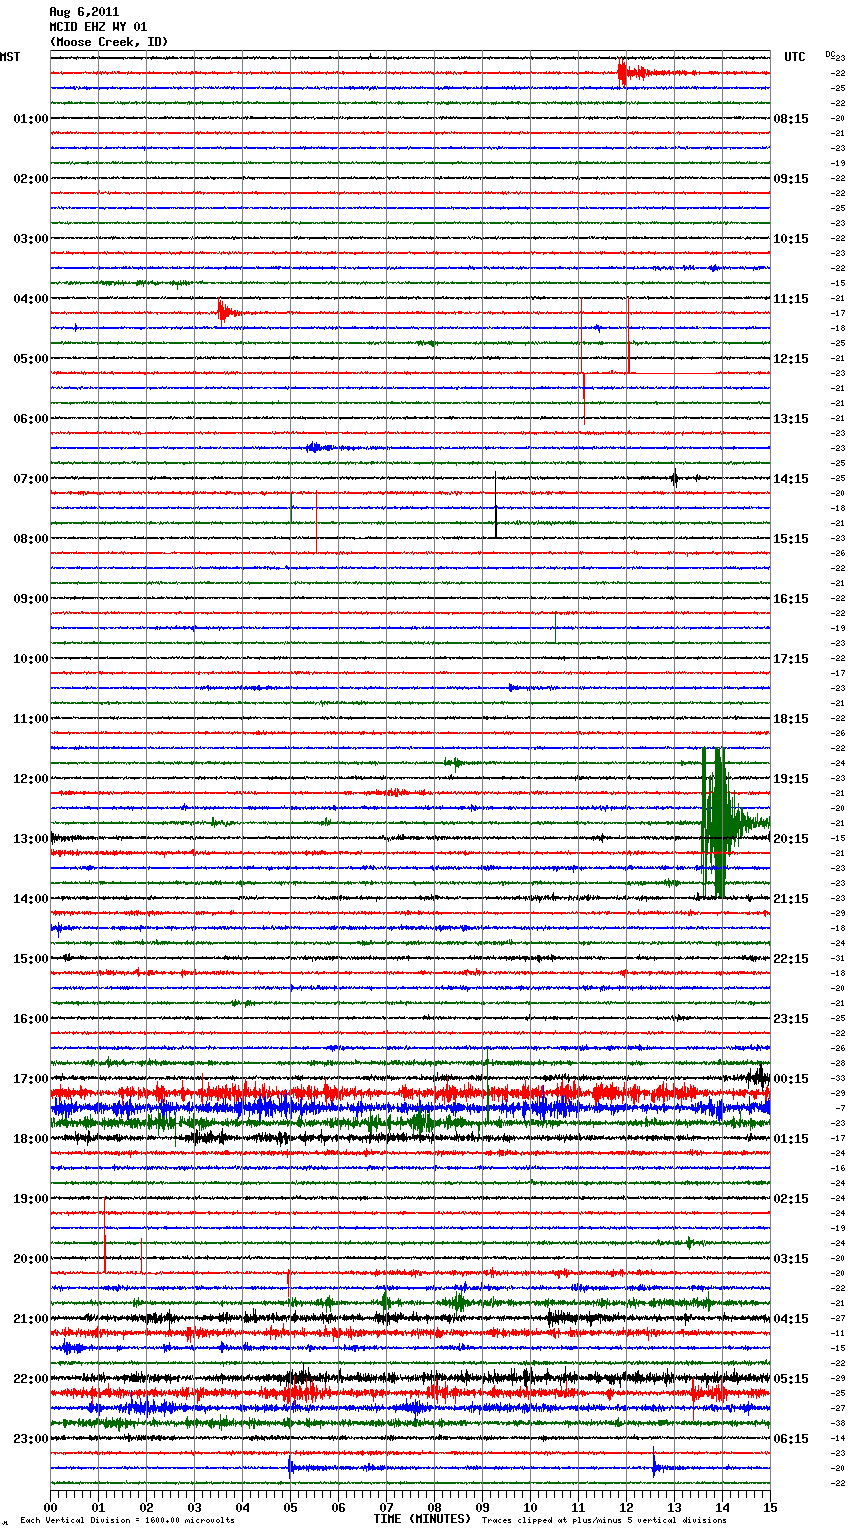The height and width of the screenshot is (1534, 850).
Task: Select the 12:00 MST time label
Action: (31, 779)
